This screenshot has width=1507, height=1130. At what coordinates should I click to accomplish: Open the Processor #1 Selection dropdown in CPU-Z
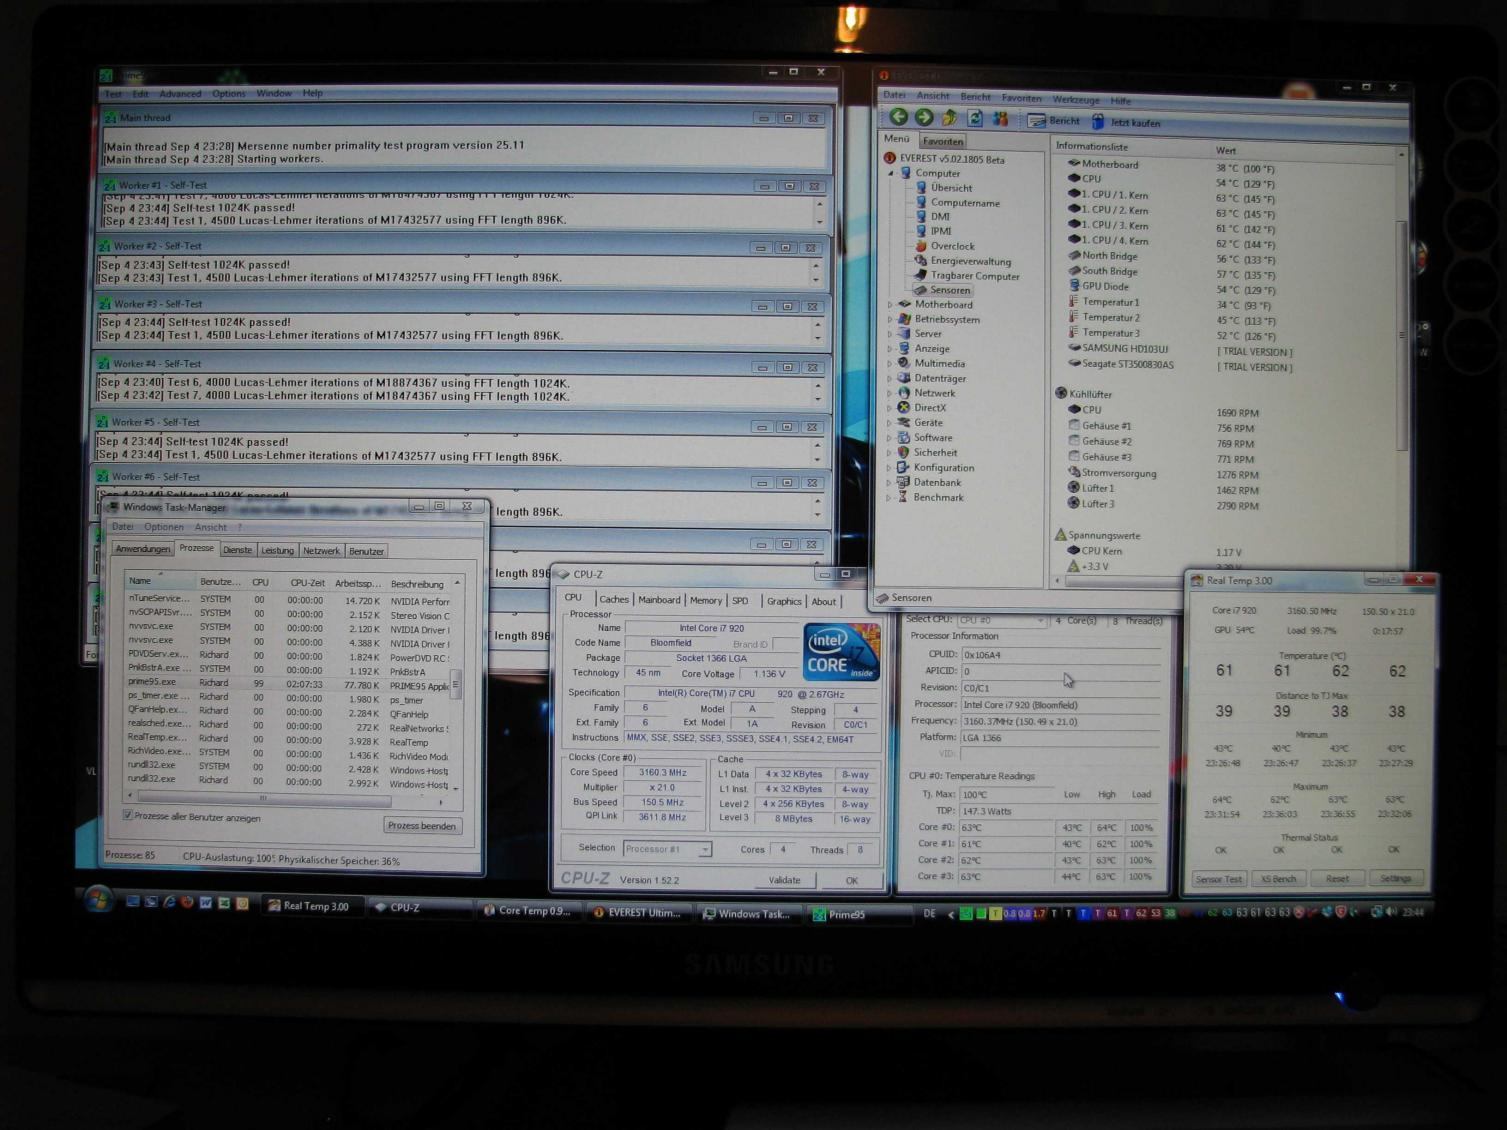(x=667, y=849)
